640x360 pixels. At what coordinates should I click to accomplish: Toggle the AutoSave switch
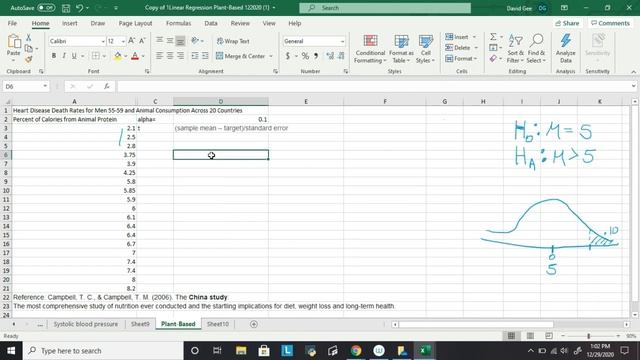(46, 8)
